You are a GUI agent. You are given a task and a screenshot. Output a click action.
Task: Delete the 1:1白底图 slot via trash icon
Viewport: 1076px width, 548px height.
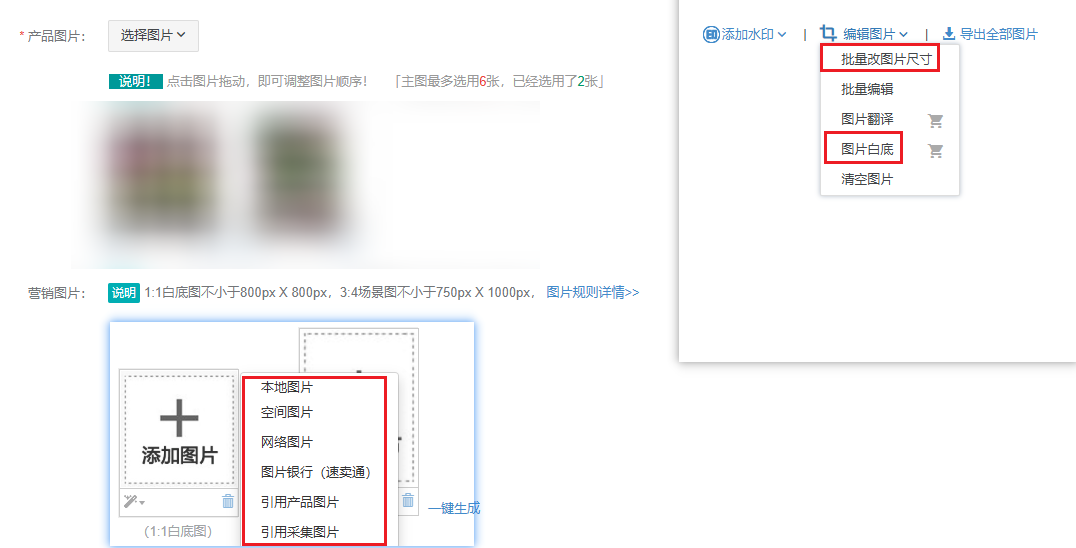[228, 501]
